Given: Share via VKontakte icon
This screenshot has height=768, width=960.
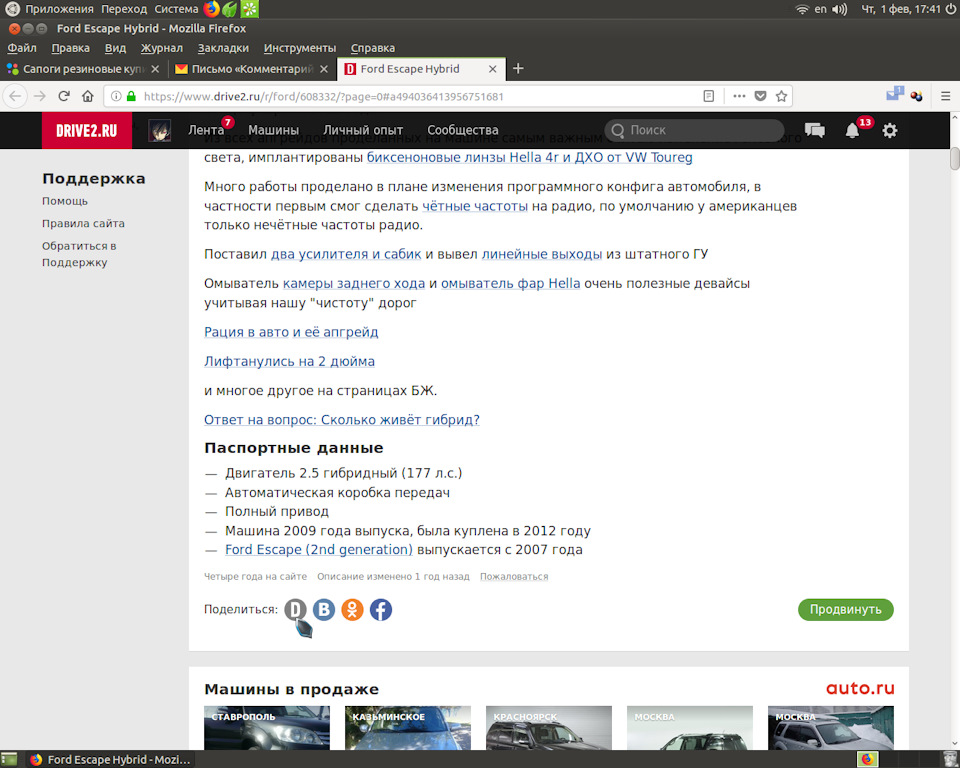Looking at the screenshot, I should tap(324, 609).
